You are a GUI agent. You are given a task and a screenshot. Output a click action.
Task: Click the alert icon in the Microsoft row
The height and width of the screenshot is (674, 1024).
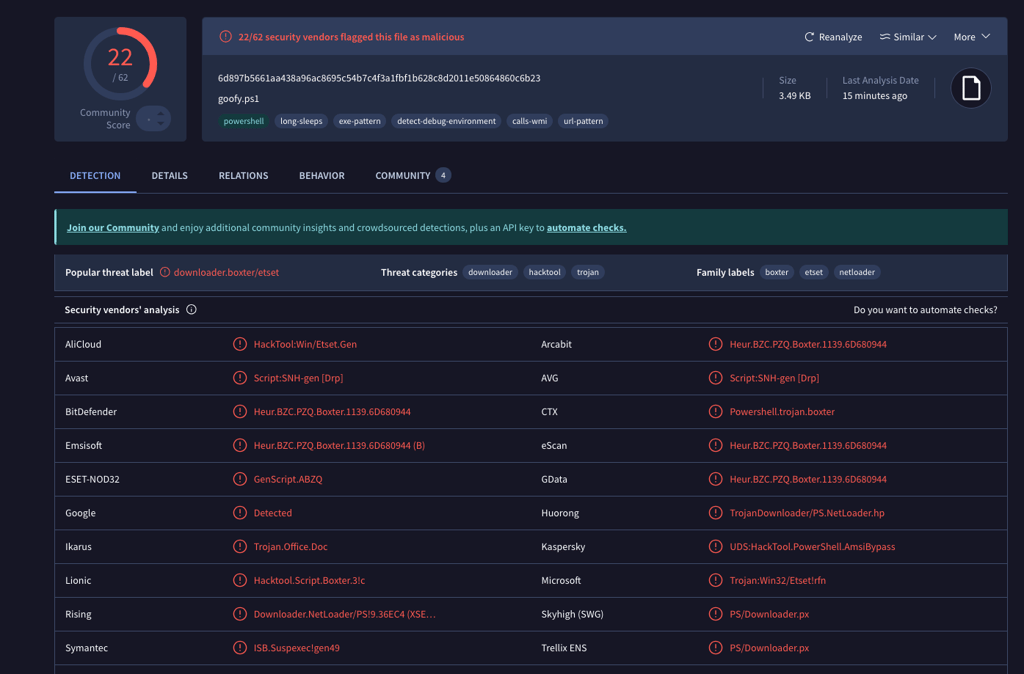pyautogui.click(x=715, y=581)
